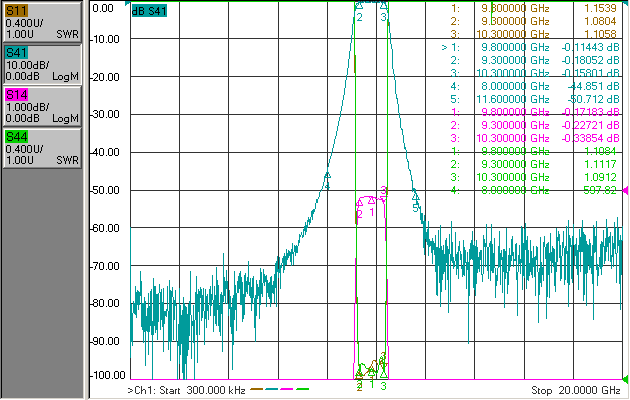The width and height of the screenshot is (630, 400).
Task: Click green marker 3 at bottom axis
Action: tap(384, 386)
